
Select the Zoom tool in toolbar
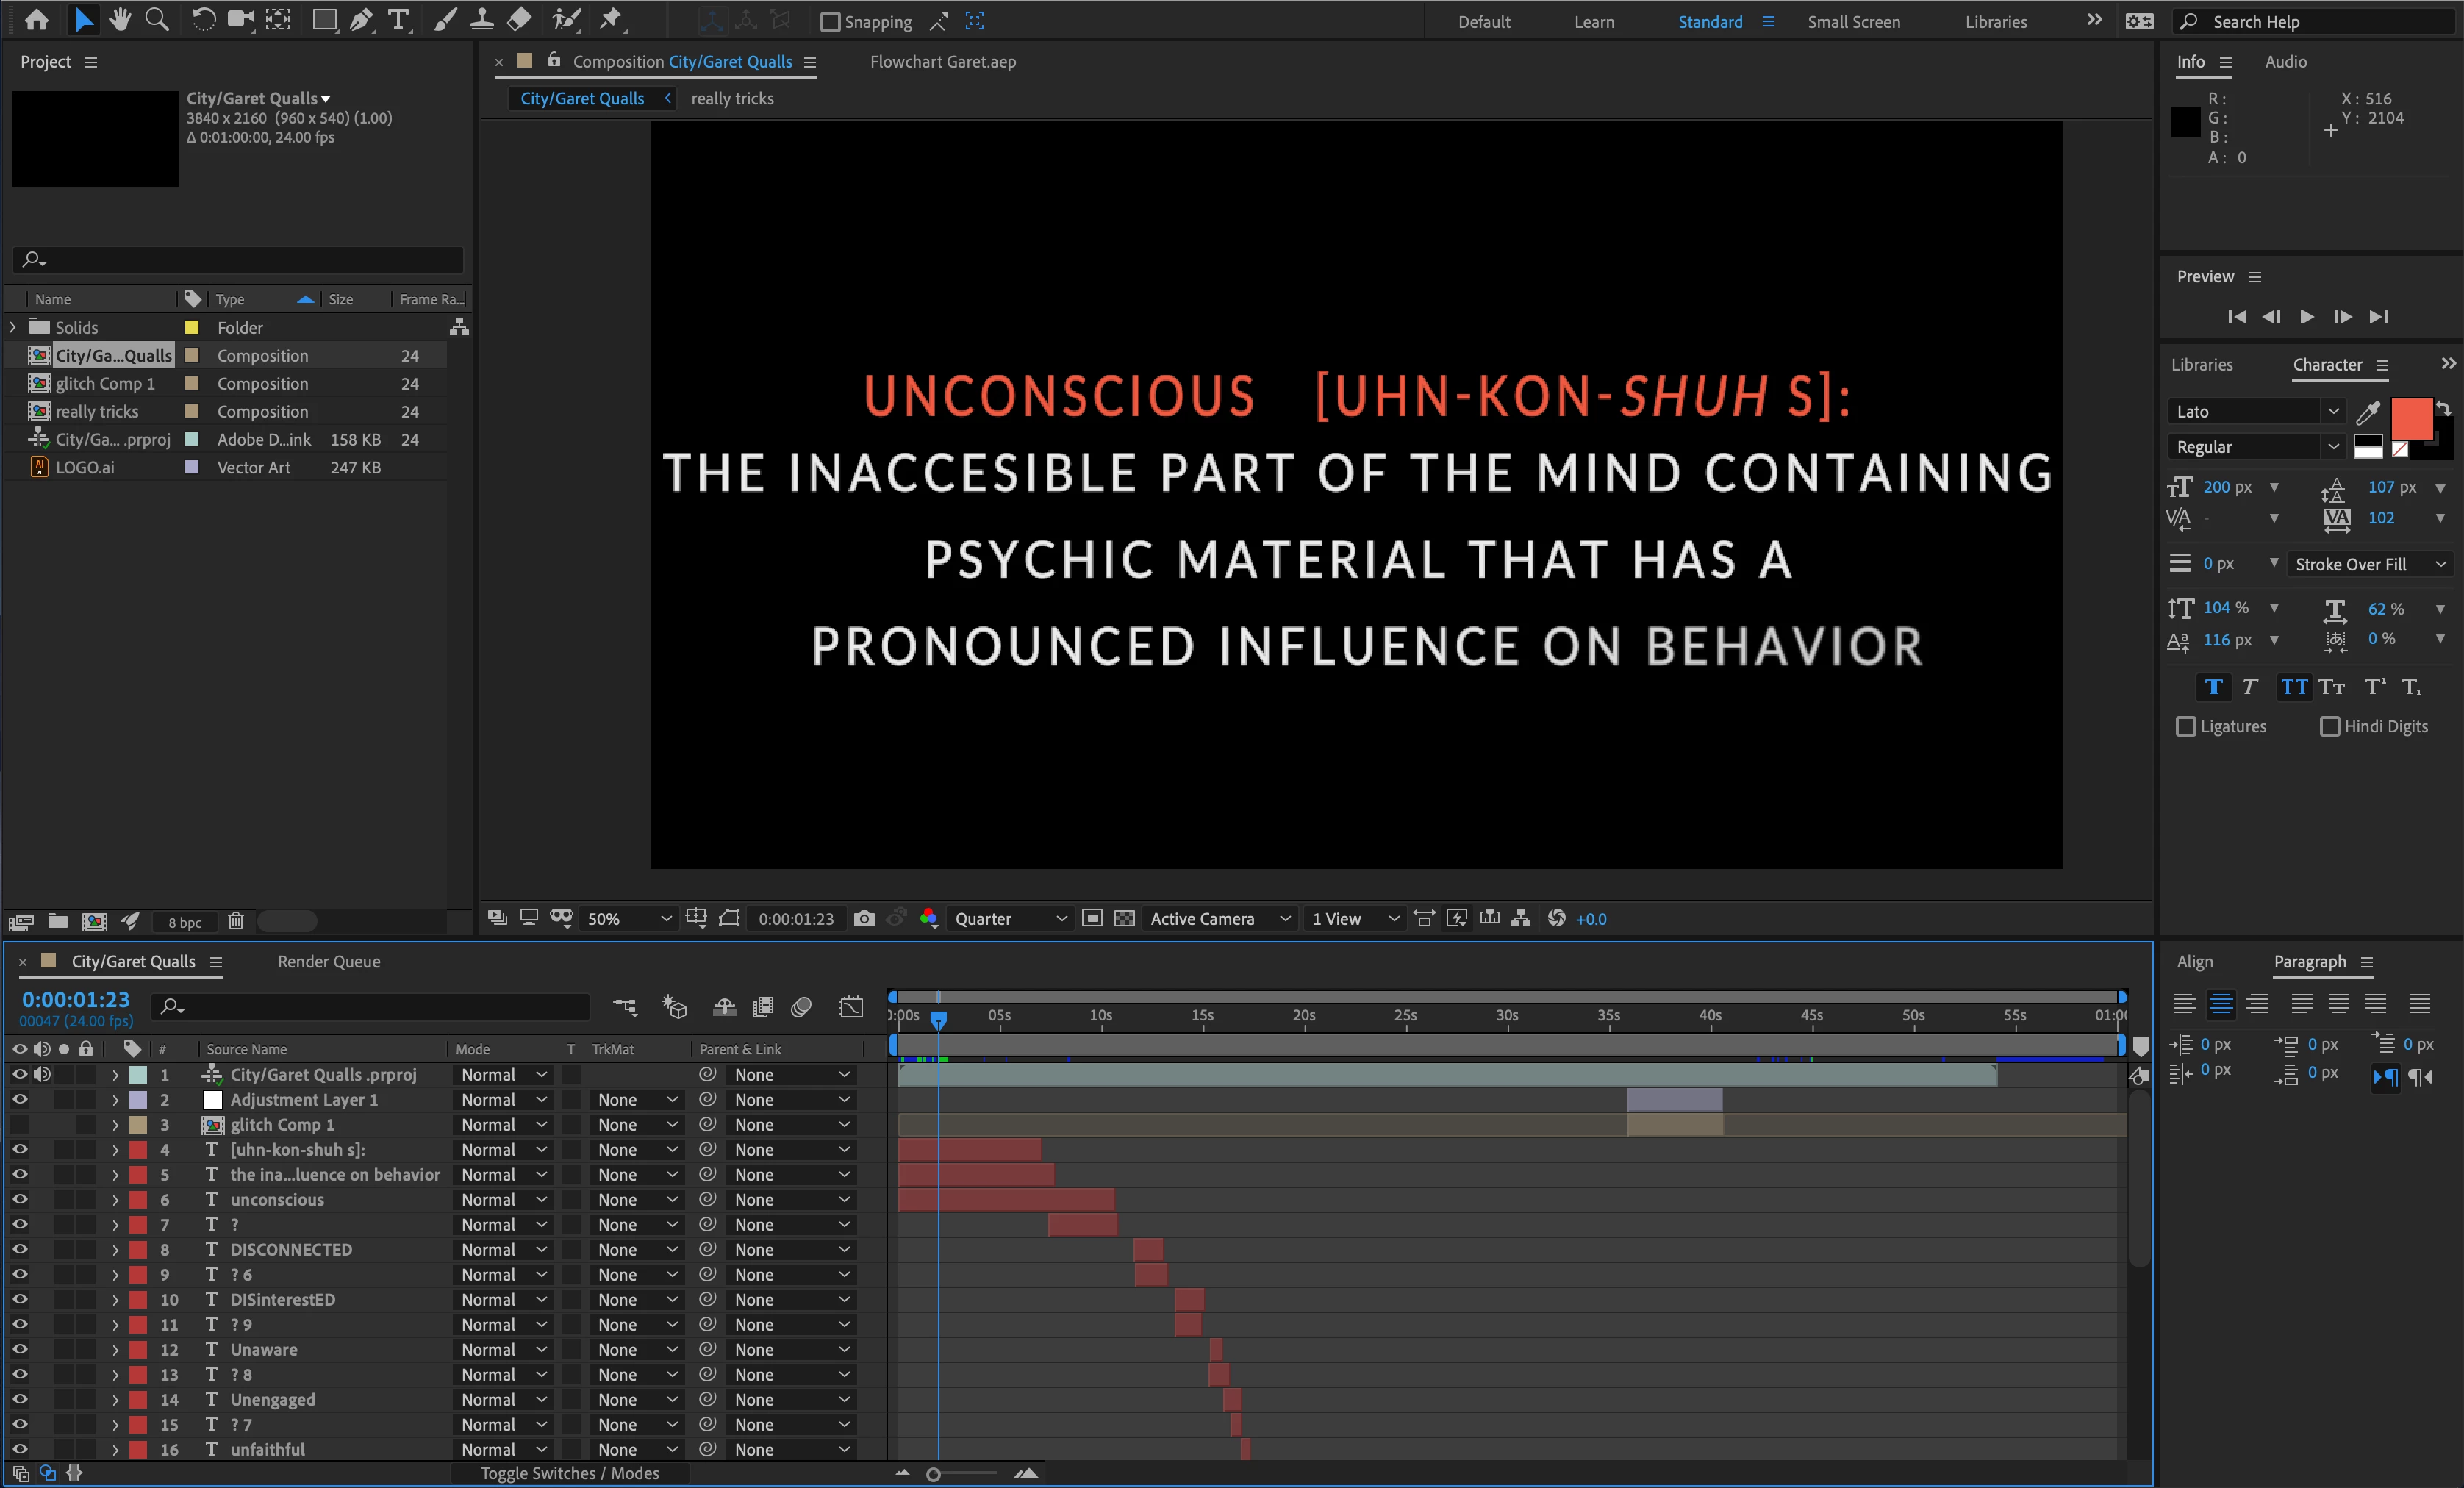157,20
